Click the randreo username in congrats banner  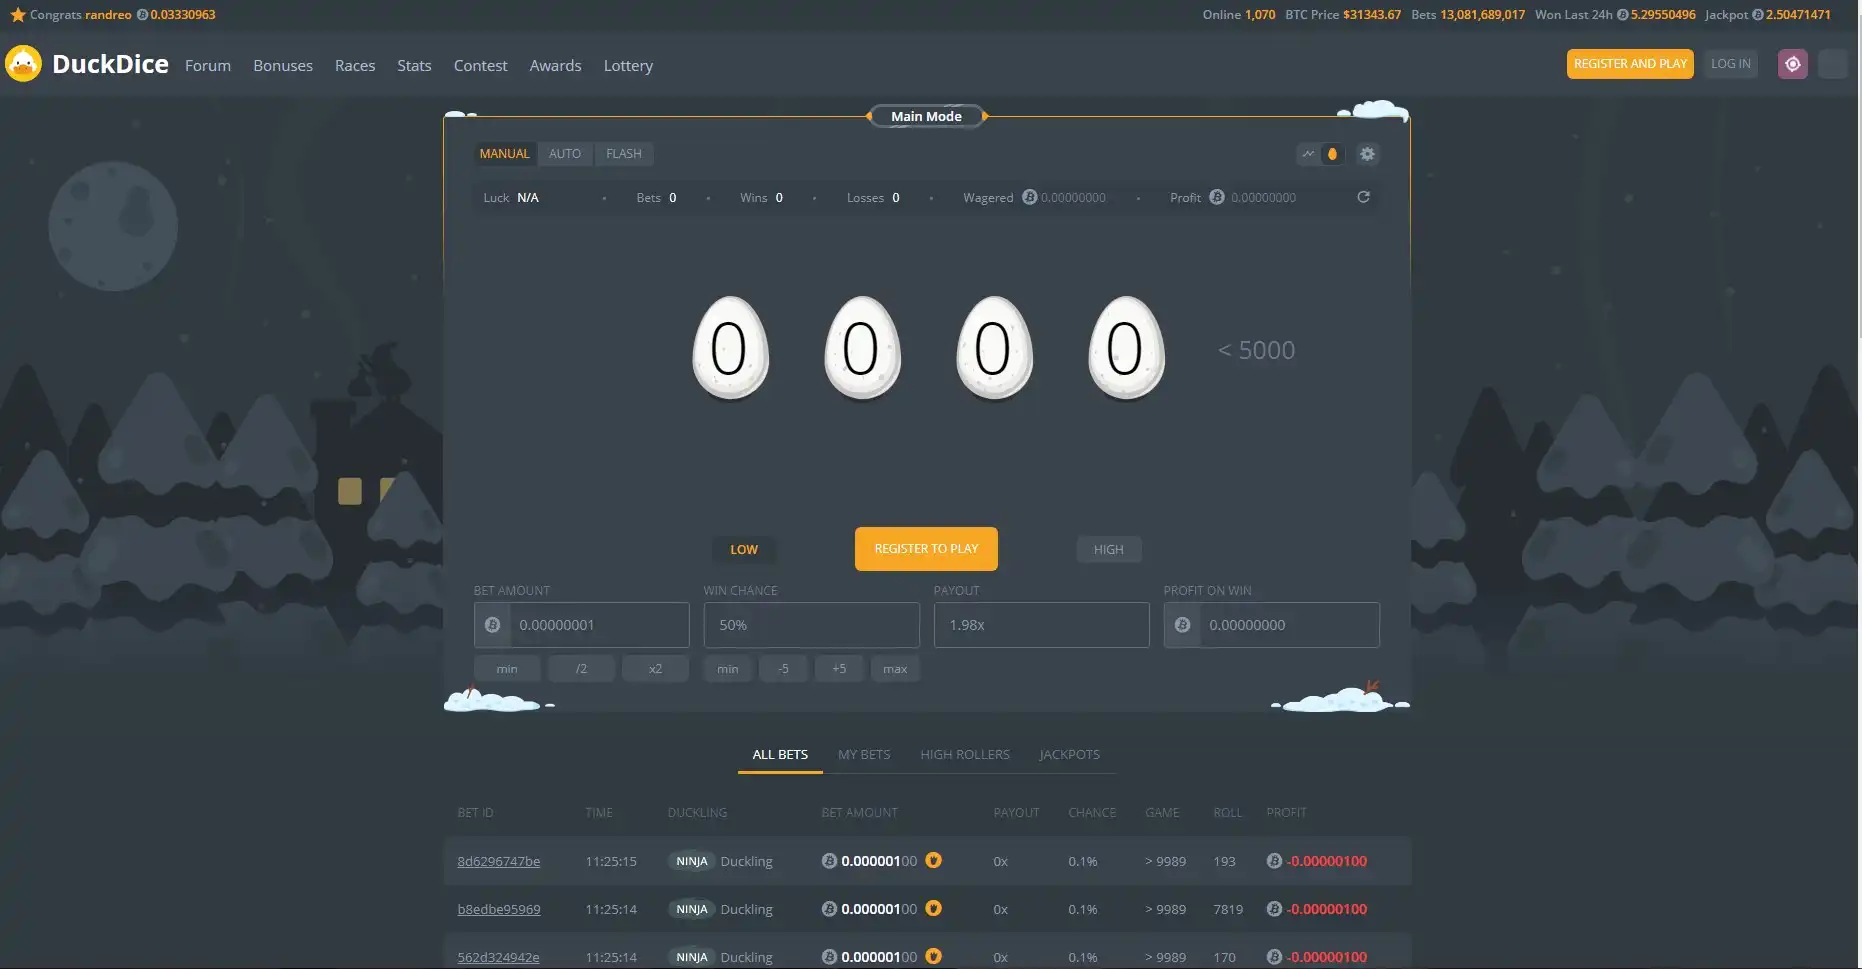[x=108, y=15]
